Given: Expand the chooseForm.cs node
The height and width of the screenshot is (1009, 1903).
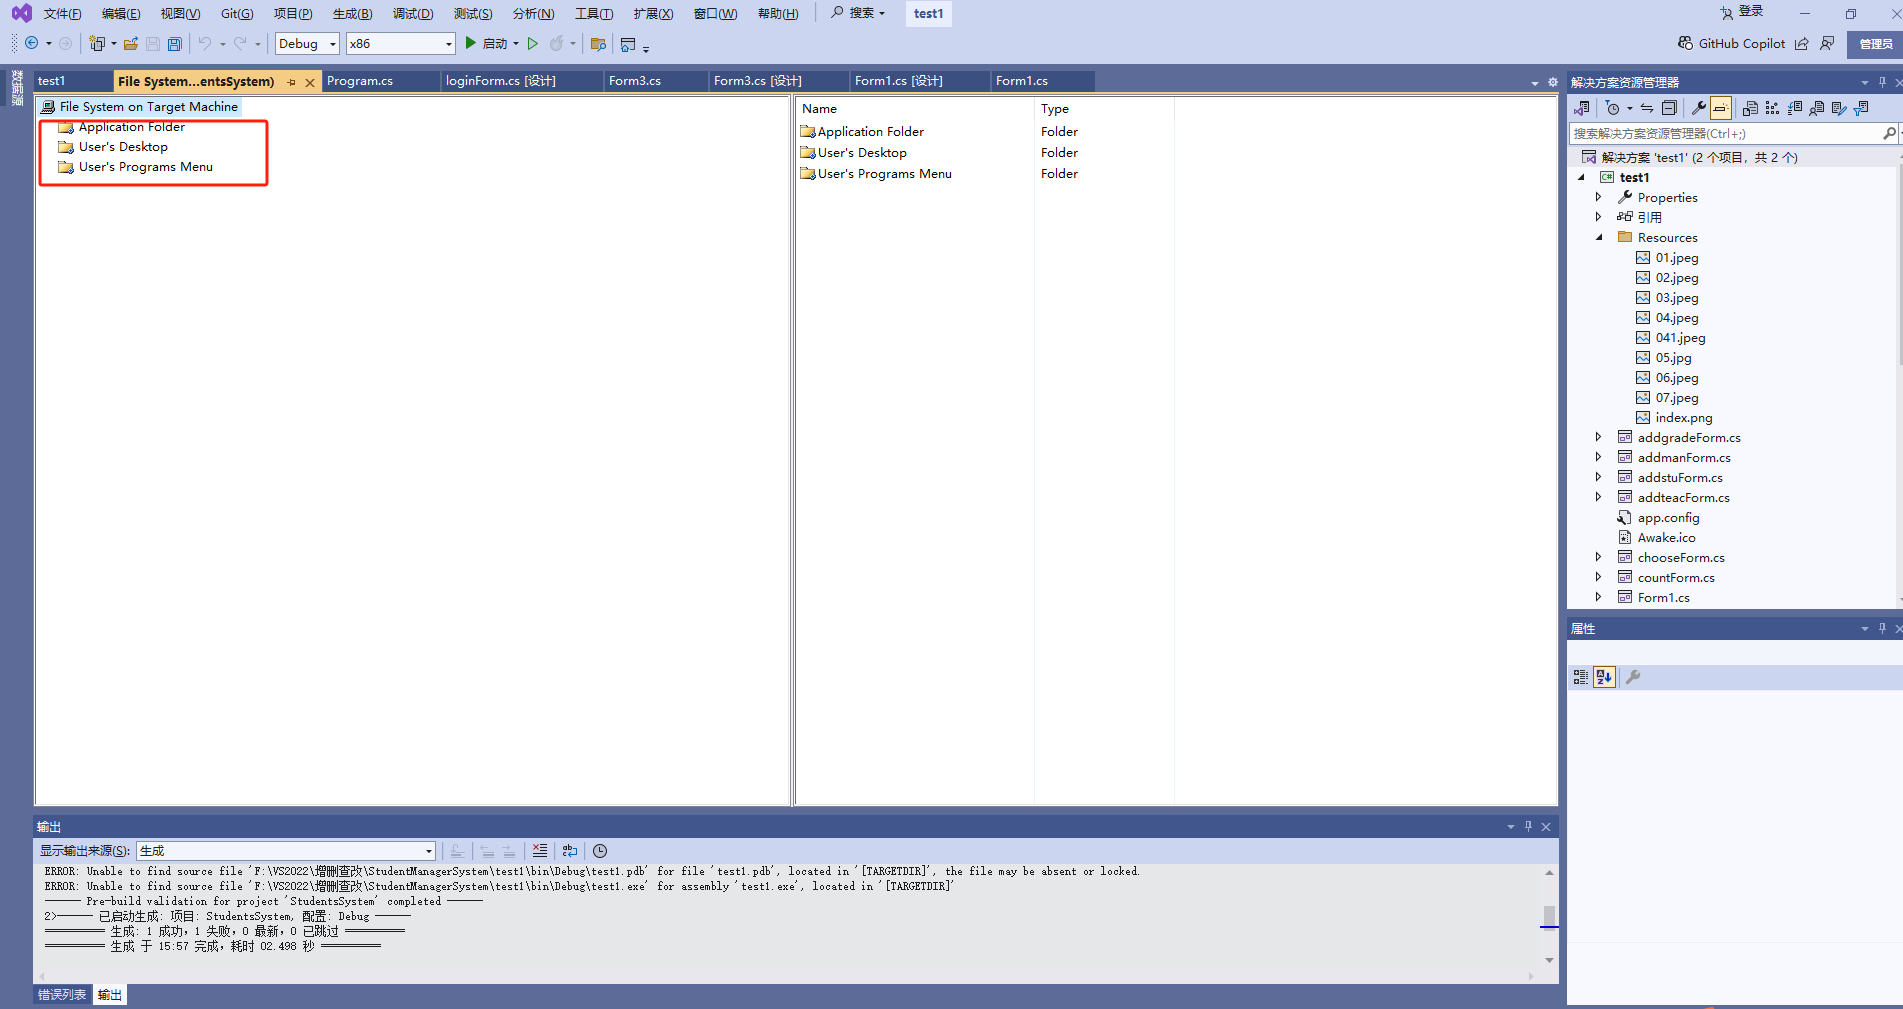Looking at the screenshot, I should click(x=1598, y=558).
